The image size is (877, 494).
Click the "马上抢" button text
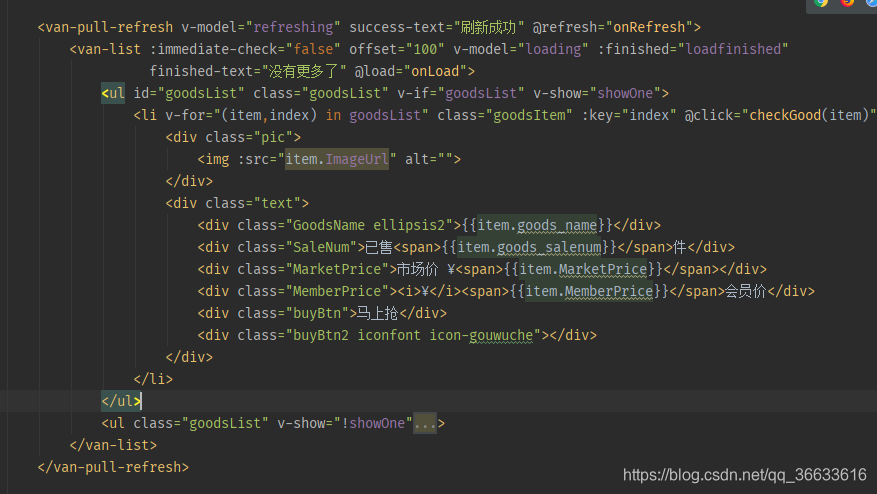click(378, 313)
